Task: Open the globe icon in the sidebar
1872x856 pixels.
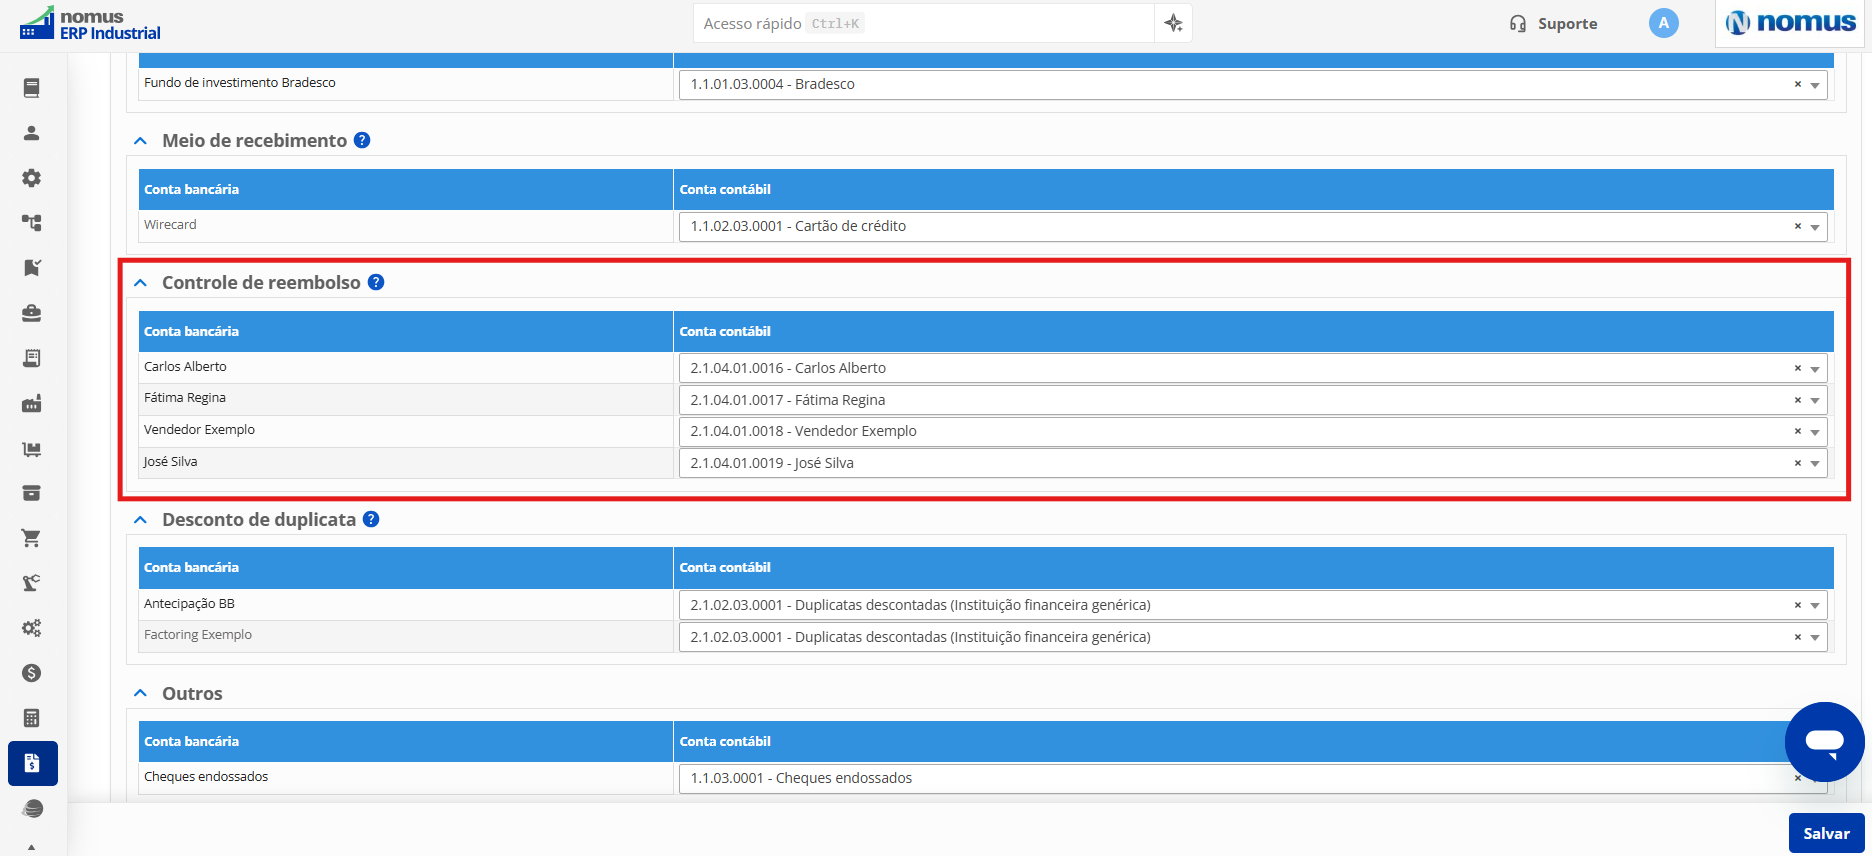Action: tap(32, 808)
